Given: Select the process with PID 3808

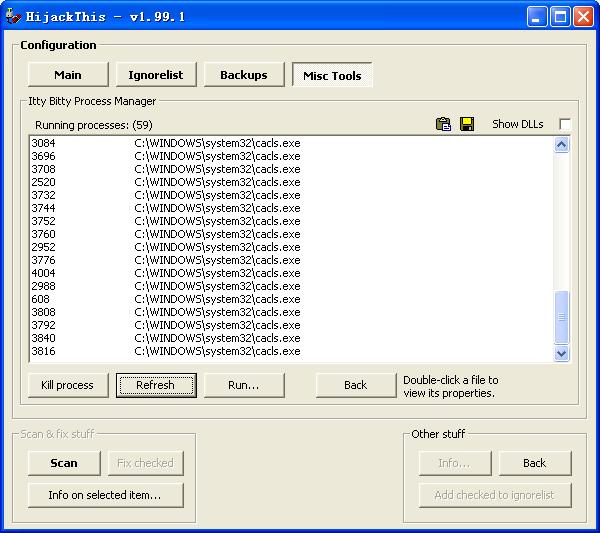Looking at the screenshot, I should (x=291, y=312).
